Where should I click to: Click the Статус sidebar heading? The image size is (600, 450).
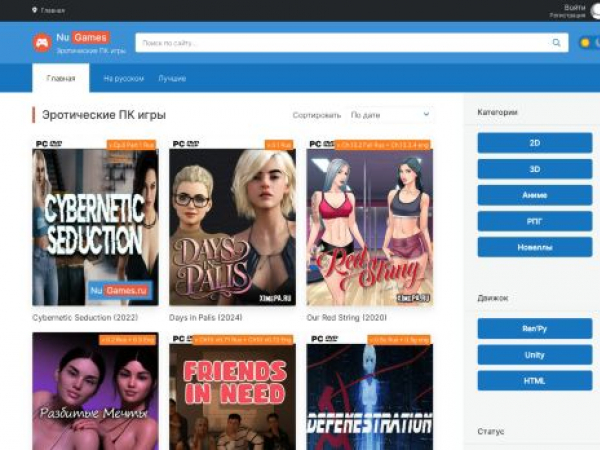(491, 431)
